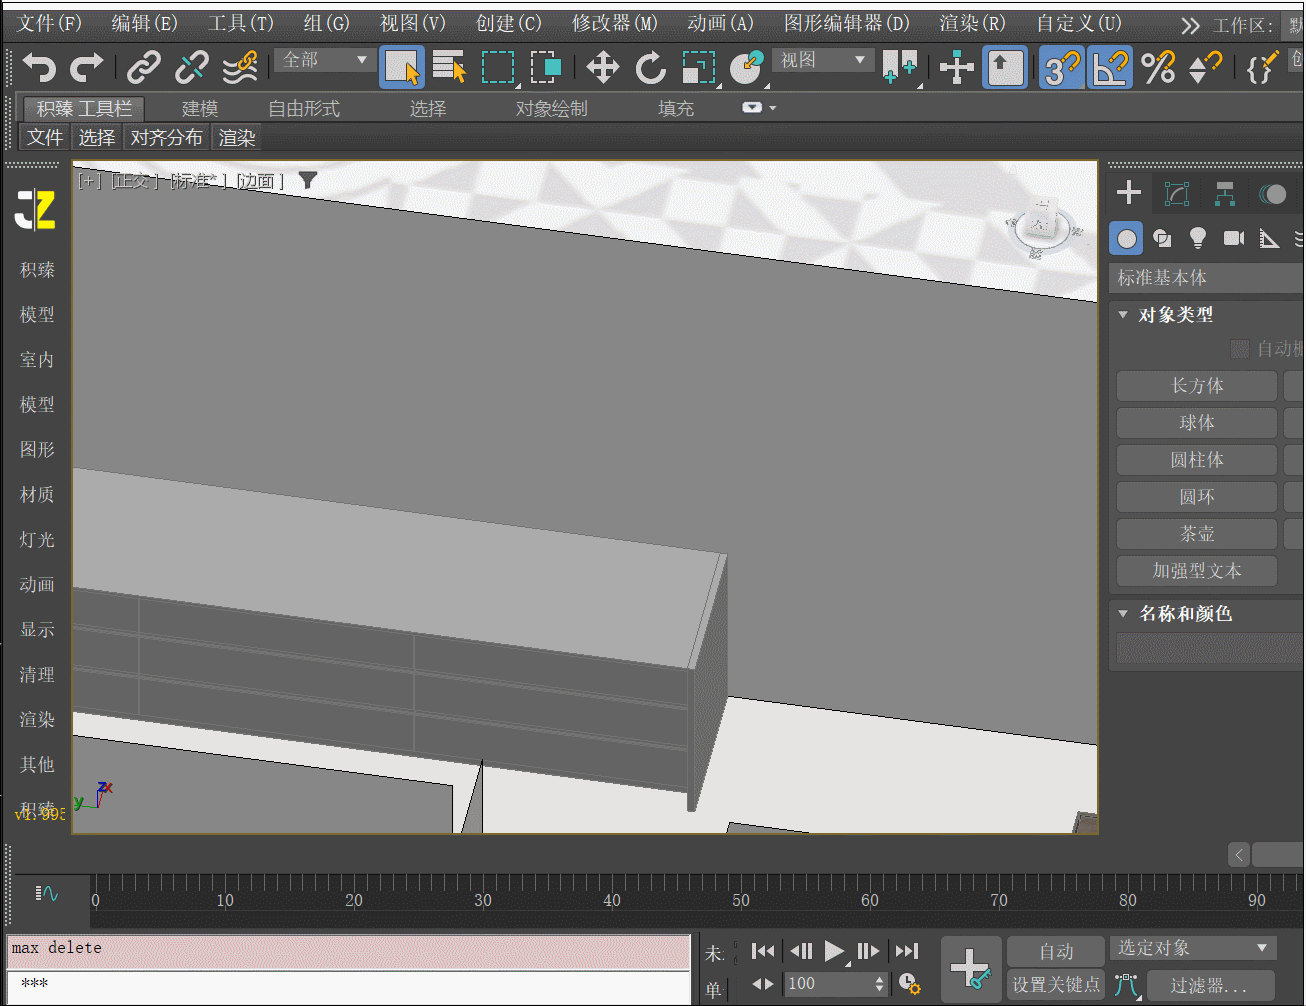Screen dimensions: 1306x1006
Task: Switch to the Modify command panel tab
Action: tap(1177, 193)
